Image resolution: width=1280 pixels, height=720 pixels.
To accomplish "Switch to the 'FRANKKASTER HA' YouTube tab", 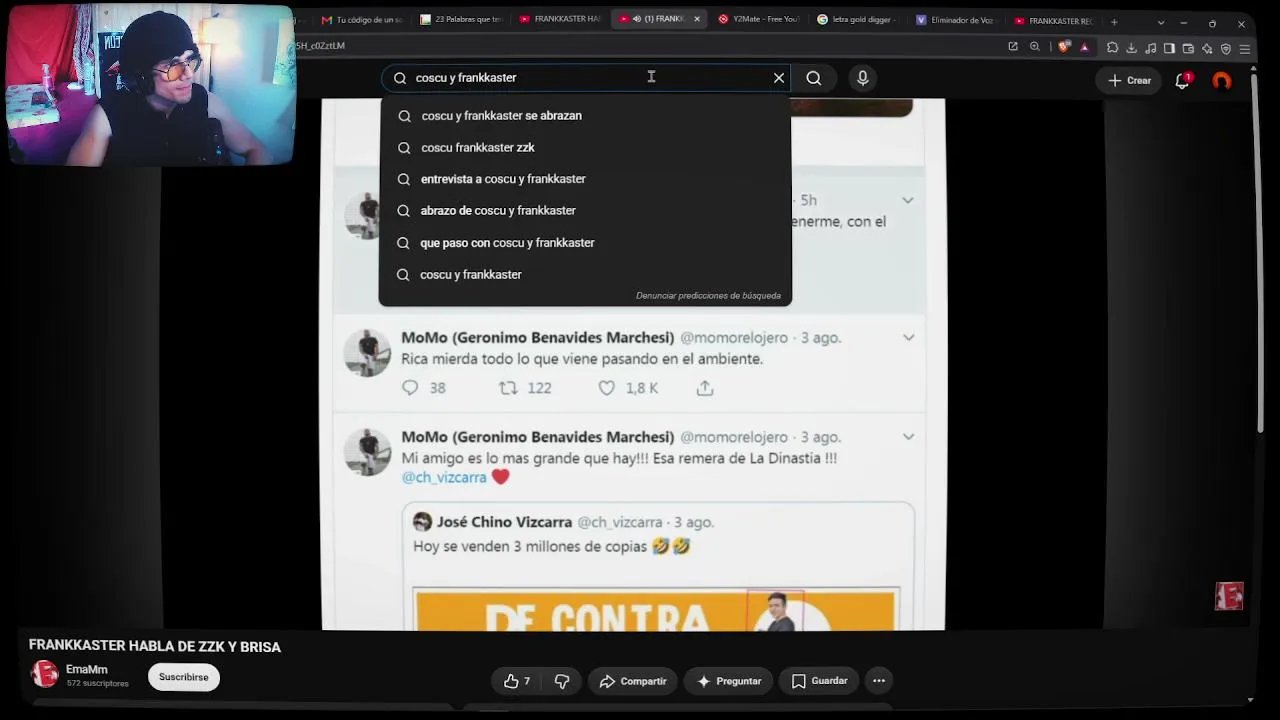I will coord(560,20).
